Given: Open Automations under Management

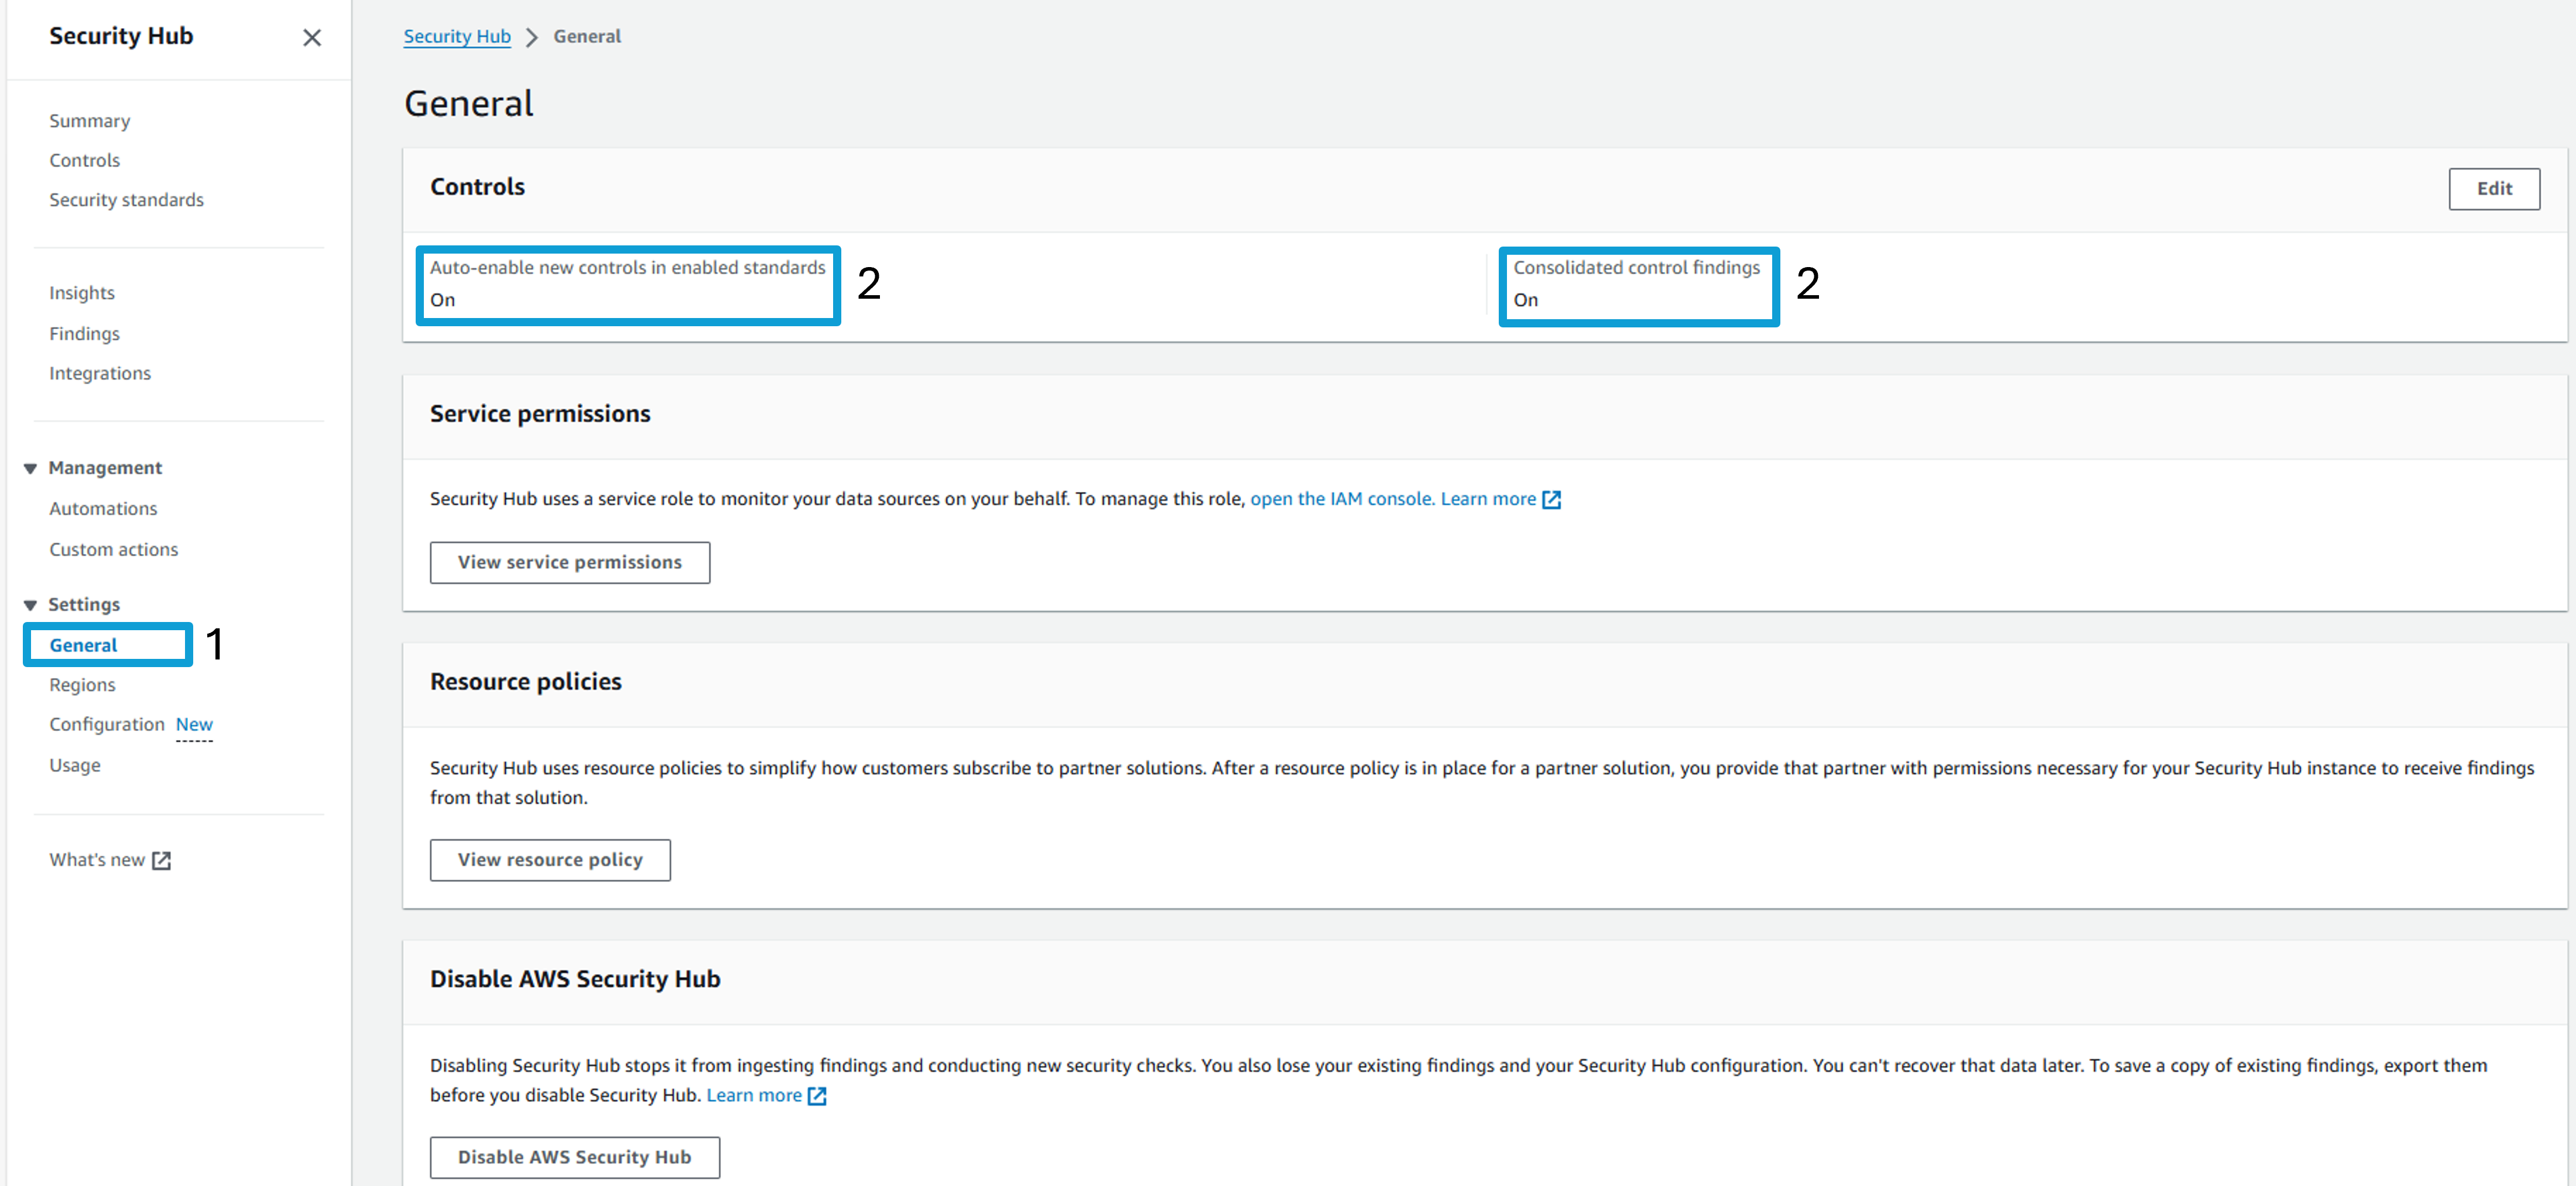Looking at the screenshot, I should (x=104, y=509).
